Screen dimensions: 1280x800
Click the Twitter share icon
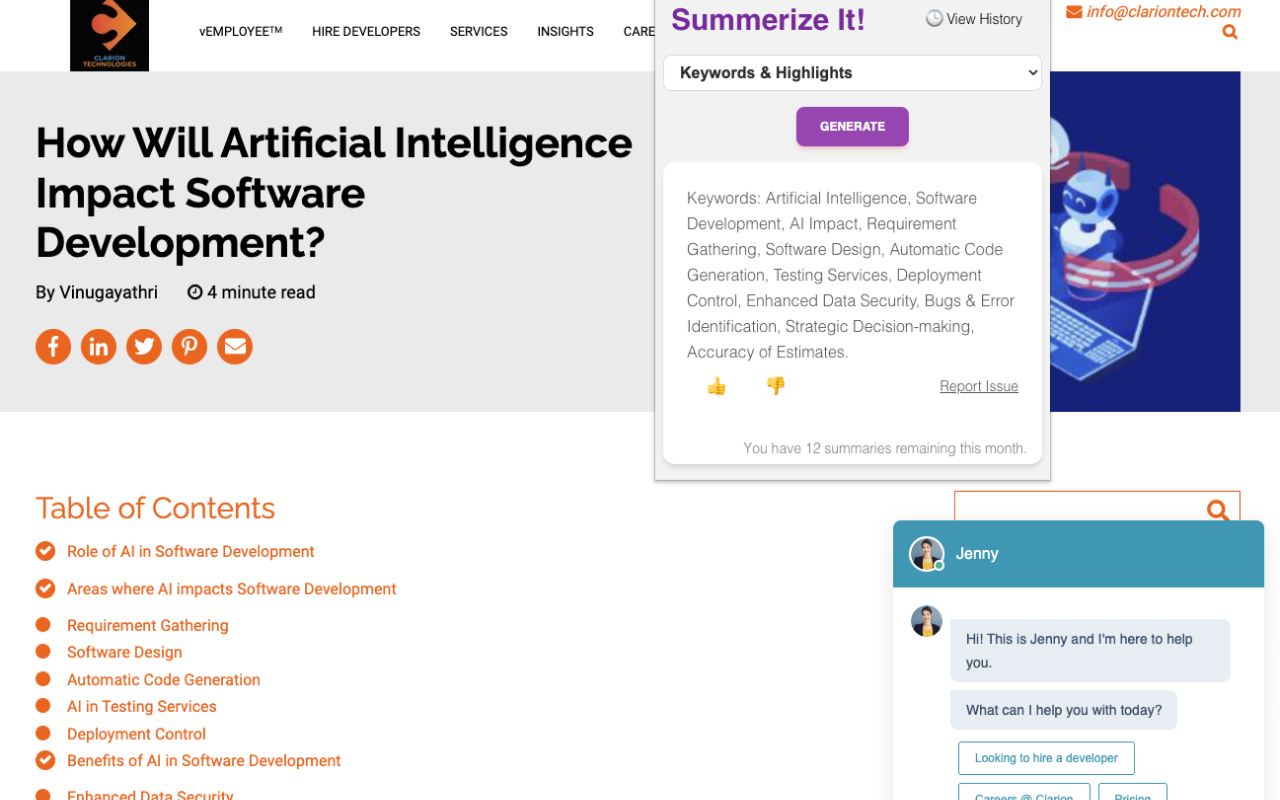144,346
